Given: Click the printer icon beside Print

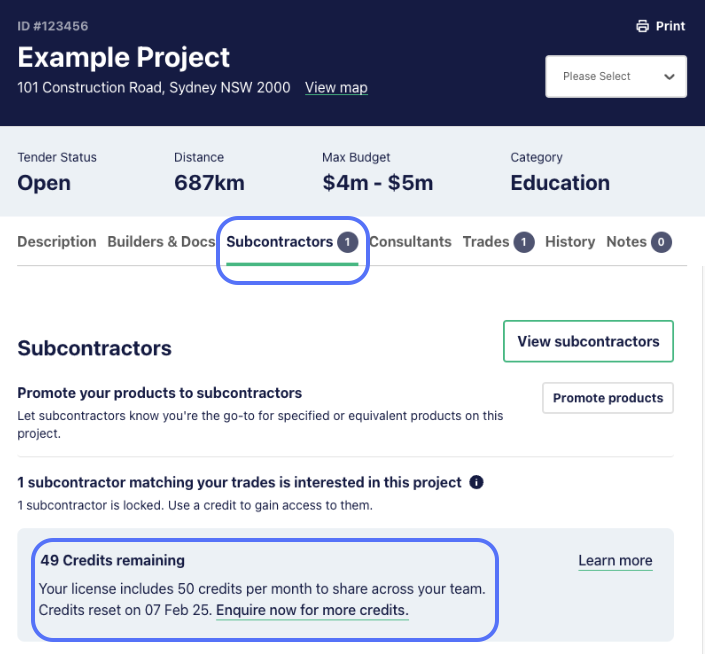Looking at the screenshot, I should coord(643,26).
